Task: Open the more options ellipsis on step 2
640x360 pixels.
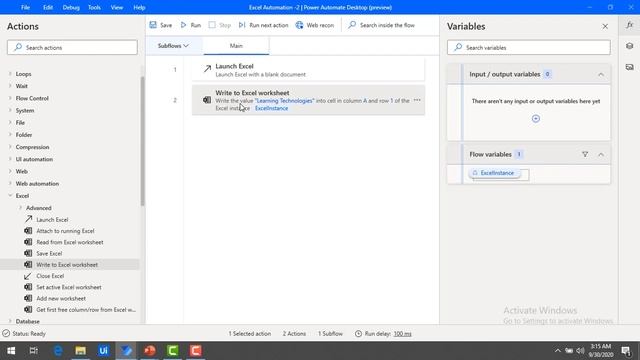Action: tap(417, 100)
